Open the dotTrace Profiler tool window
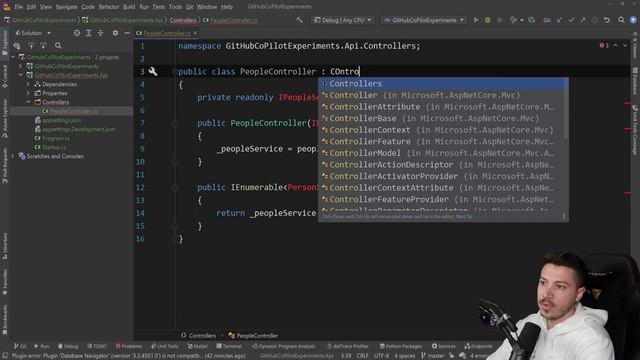This screenshot has height=360, width=640. click(347, 346)
